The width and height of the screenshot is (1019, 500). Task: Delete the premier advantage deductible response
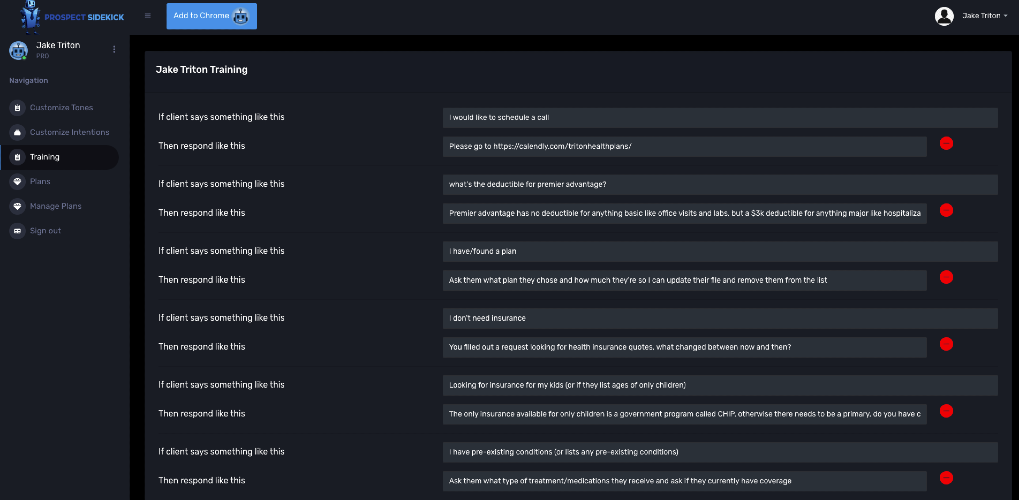coord(946,210)
